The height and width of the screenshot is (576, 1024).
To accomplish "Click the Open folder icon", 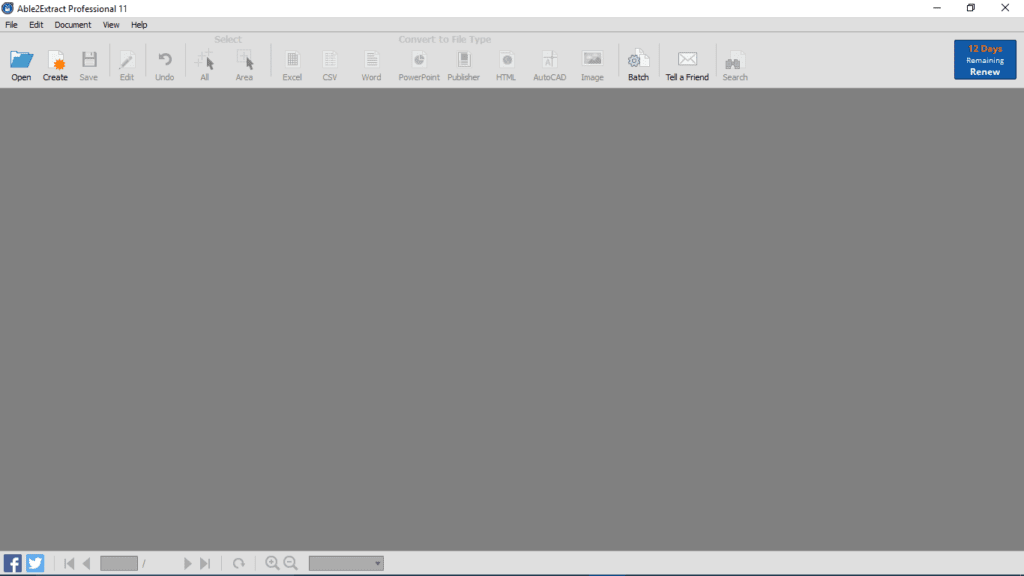I will (x=21, y=60).
